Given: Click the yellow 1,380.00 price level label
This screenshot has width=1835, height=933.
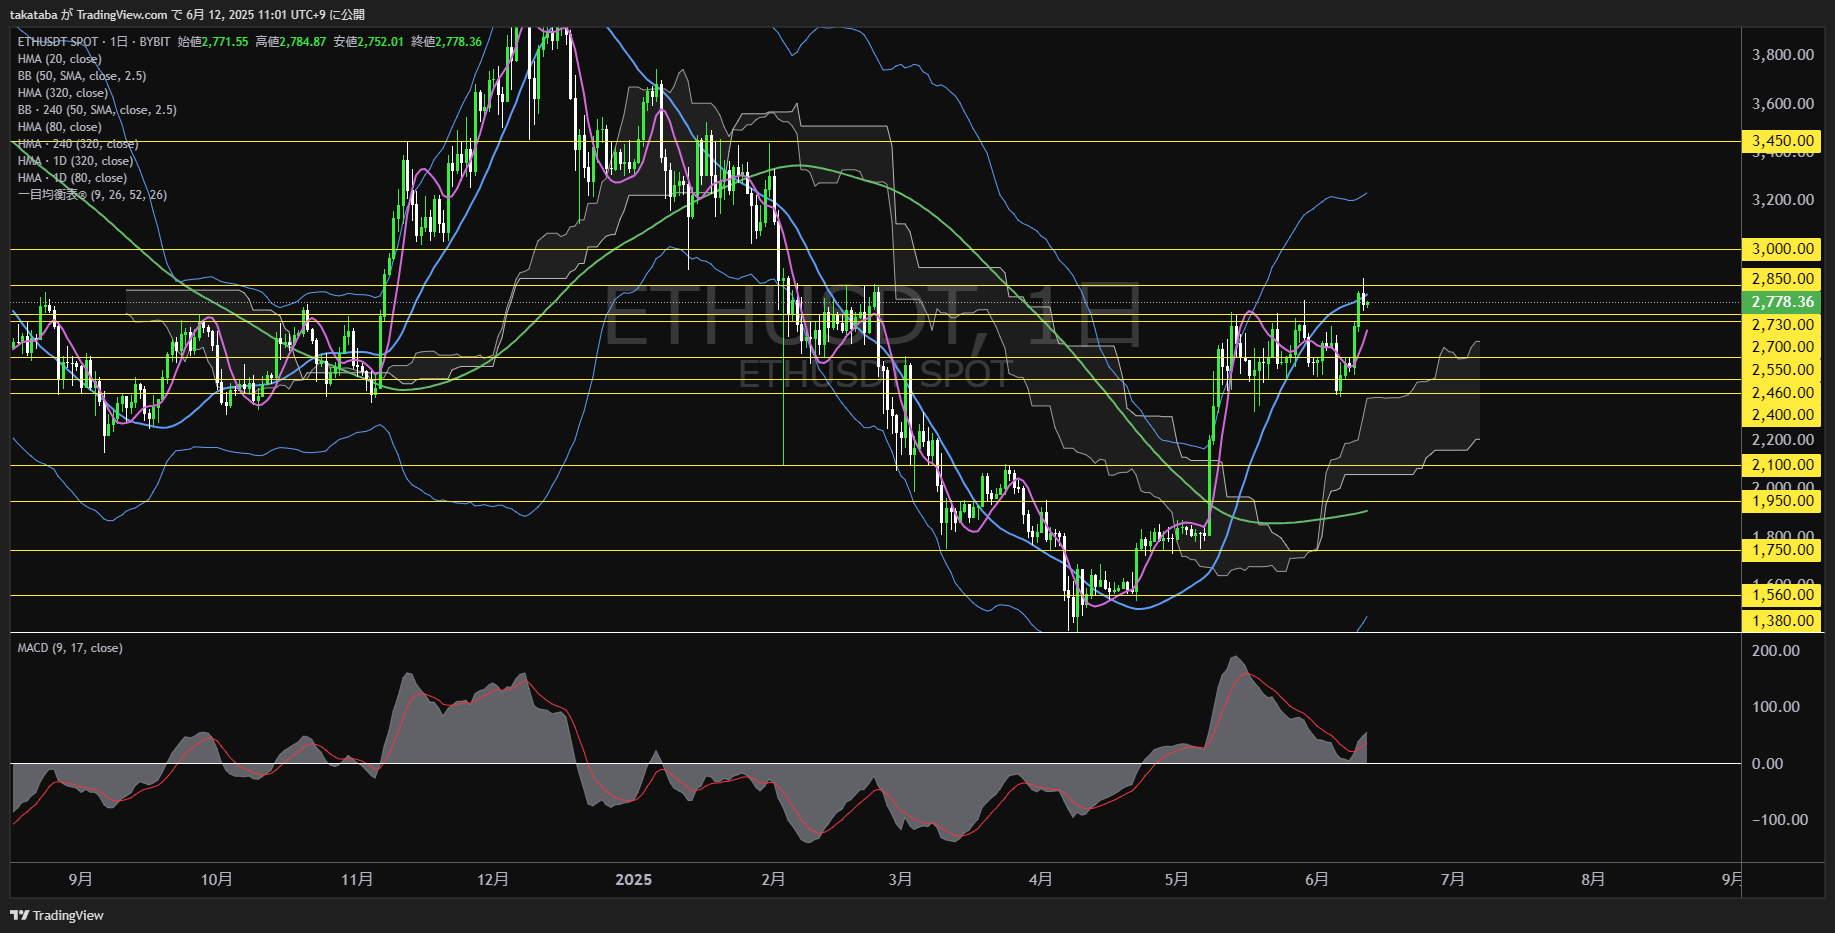Looking at the screenshot, I should [1783, 621].
